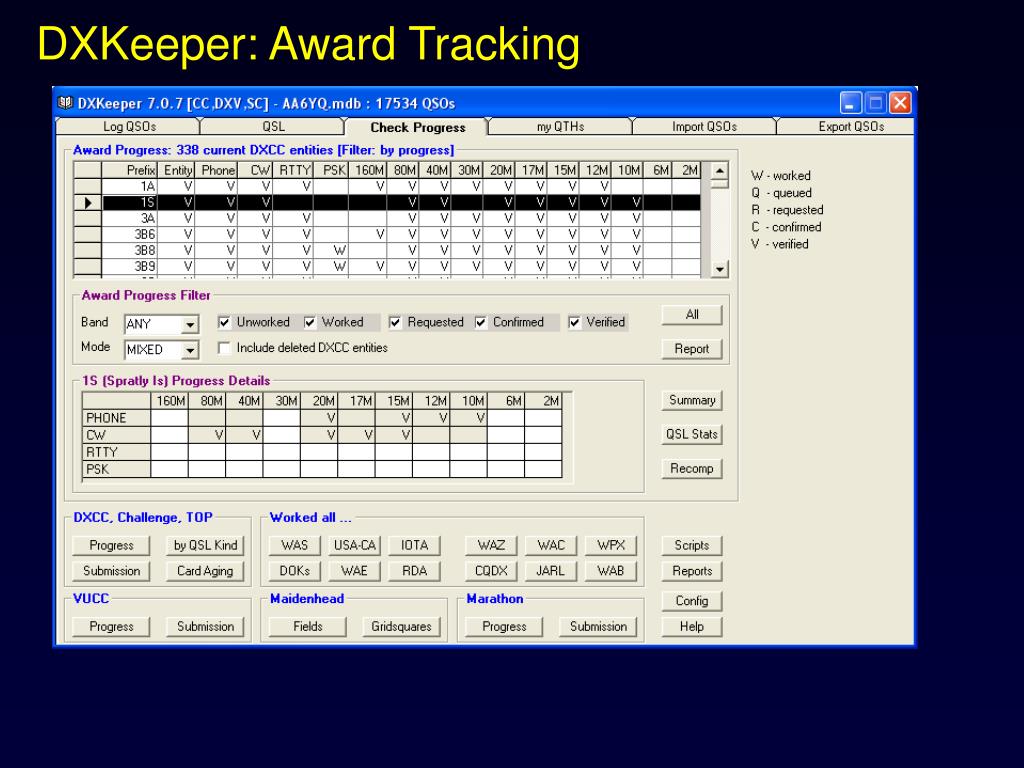Click the Marathon Submission button
Screen dimensions: 1024x768
click(x=598, y=626)
